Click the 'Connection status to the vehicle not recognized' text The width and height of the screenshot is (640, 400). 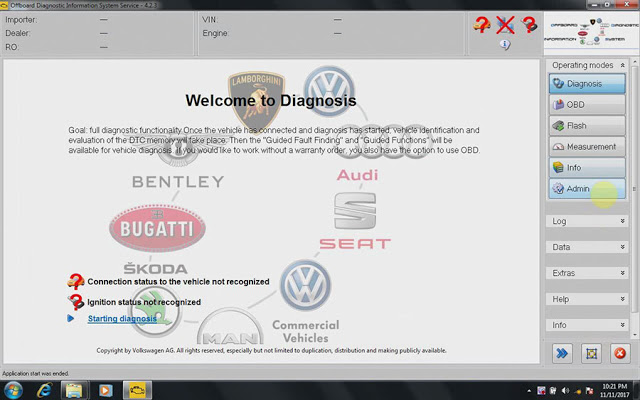tap(178, 282)
